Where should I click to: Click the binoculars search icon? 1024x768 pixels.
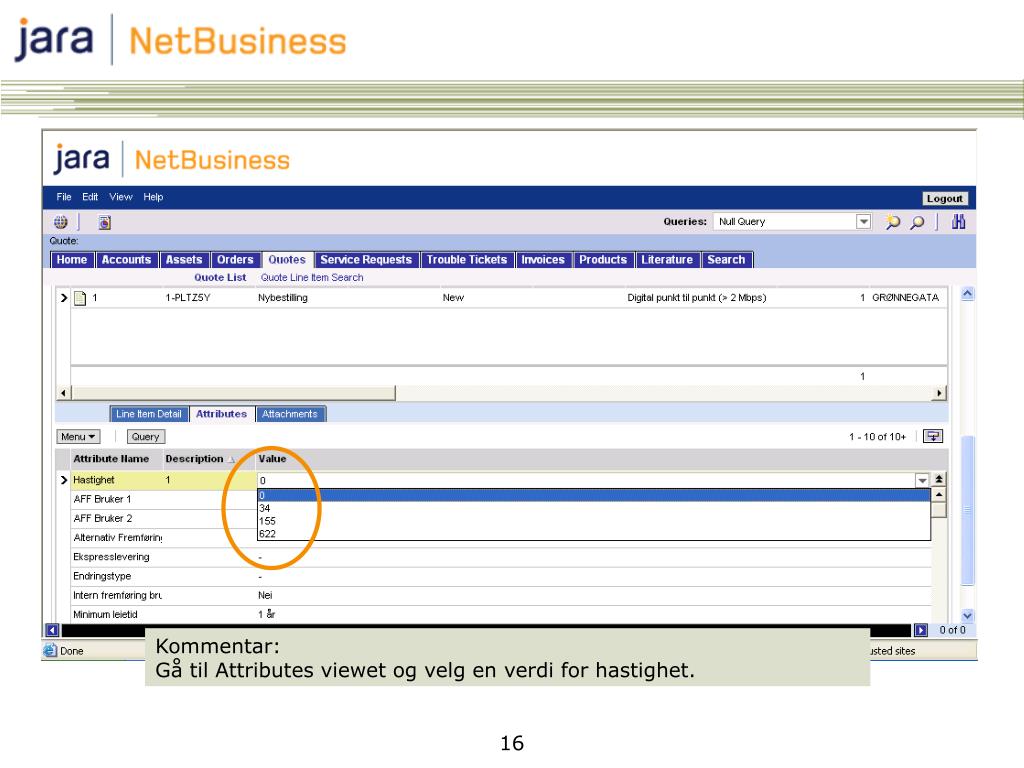click(958, 222)
